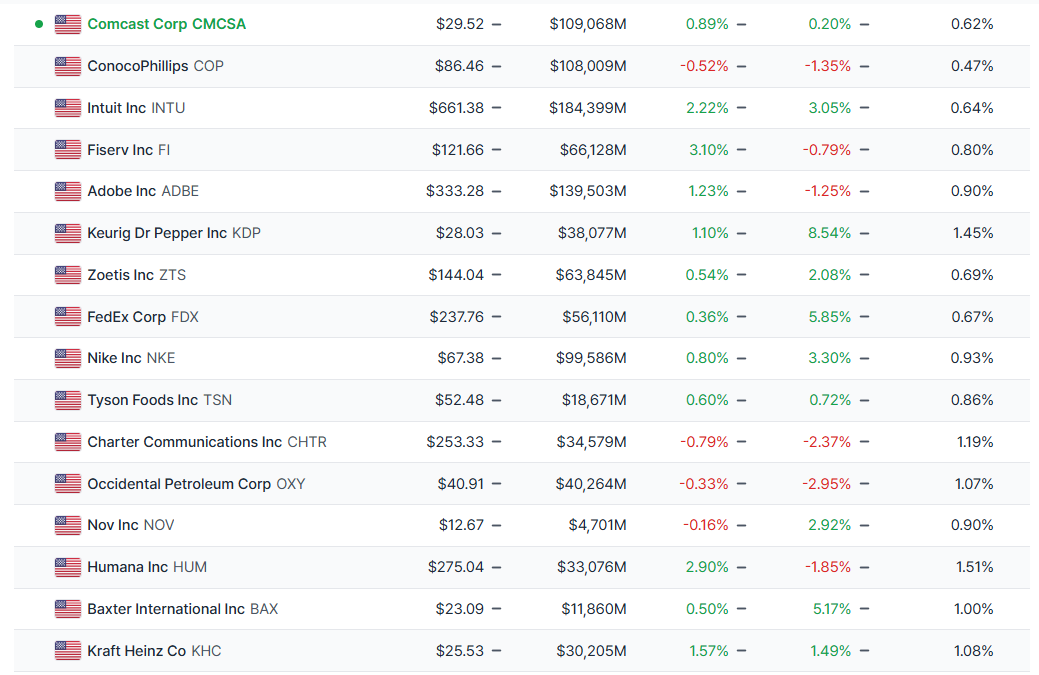
Task: Click the flag icon beside Keurig Dr Pepper
Action: pyautogui.click(x=68, y=233)
